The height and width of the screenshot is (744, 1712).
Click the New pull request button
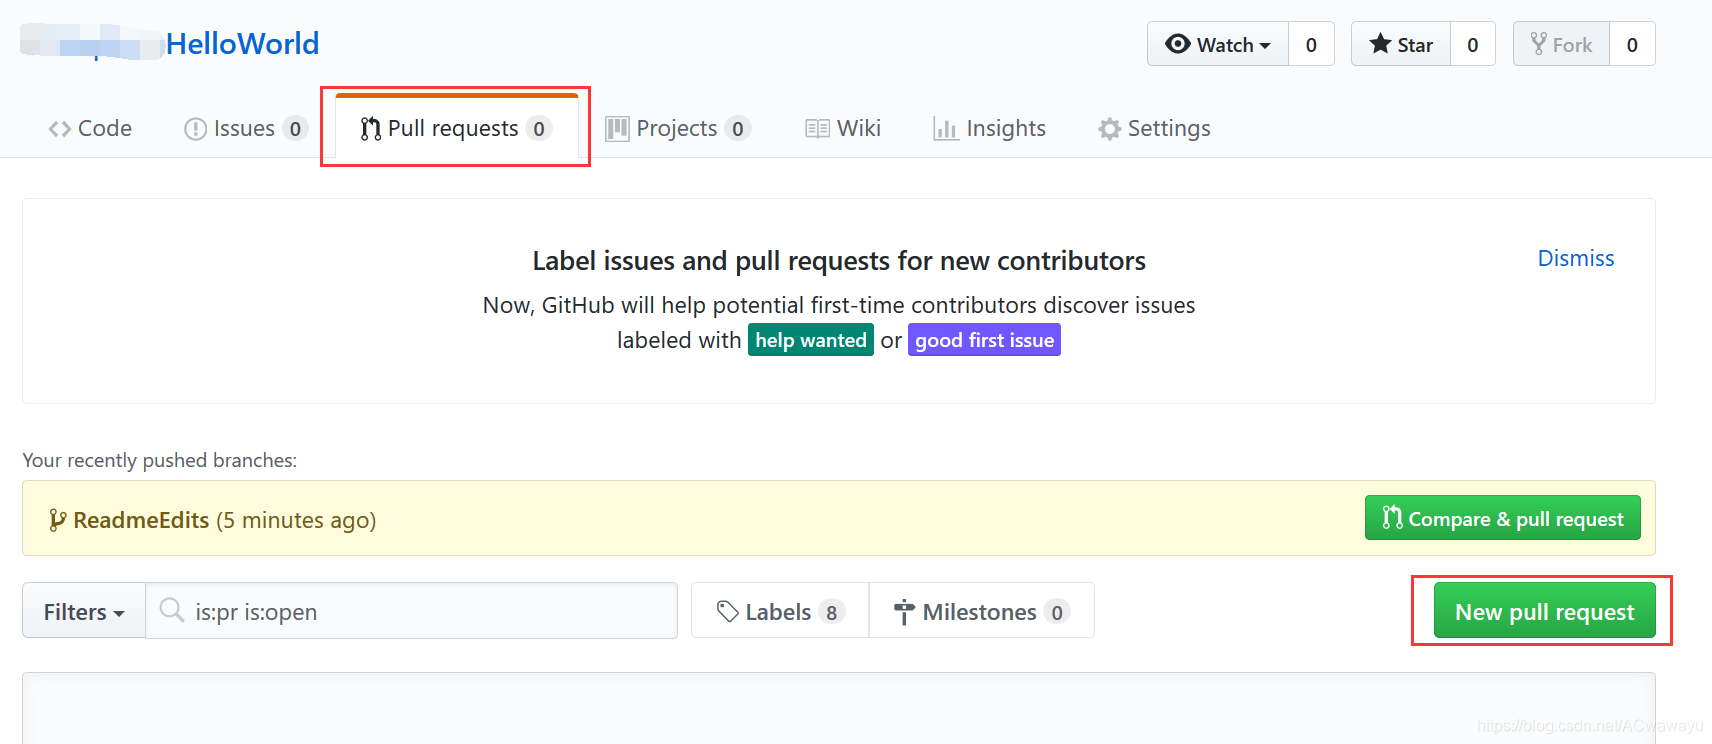tap(1545, 611)
